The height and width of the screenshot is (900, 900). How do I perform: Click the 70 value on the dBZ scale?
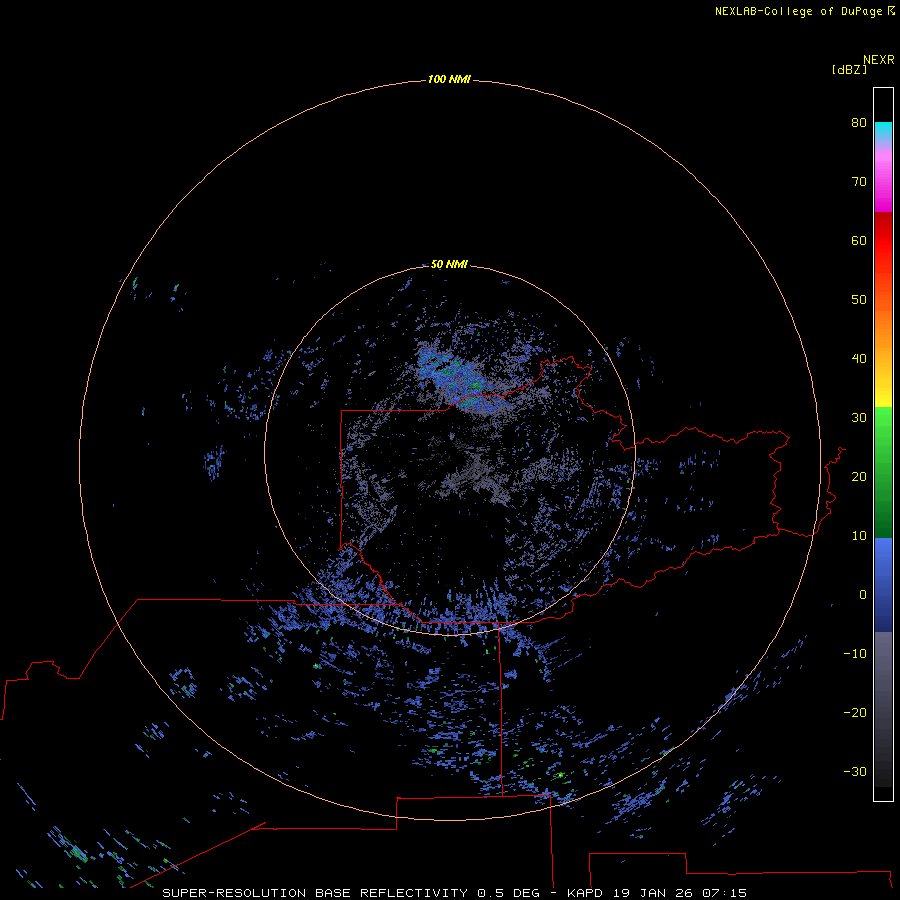(x=859, y=181)
